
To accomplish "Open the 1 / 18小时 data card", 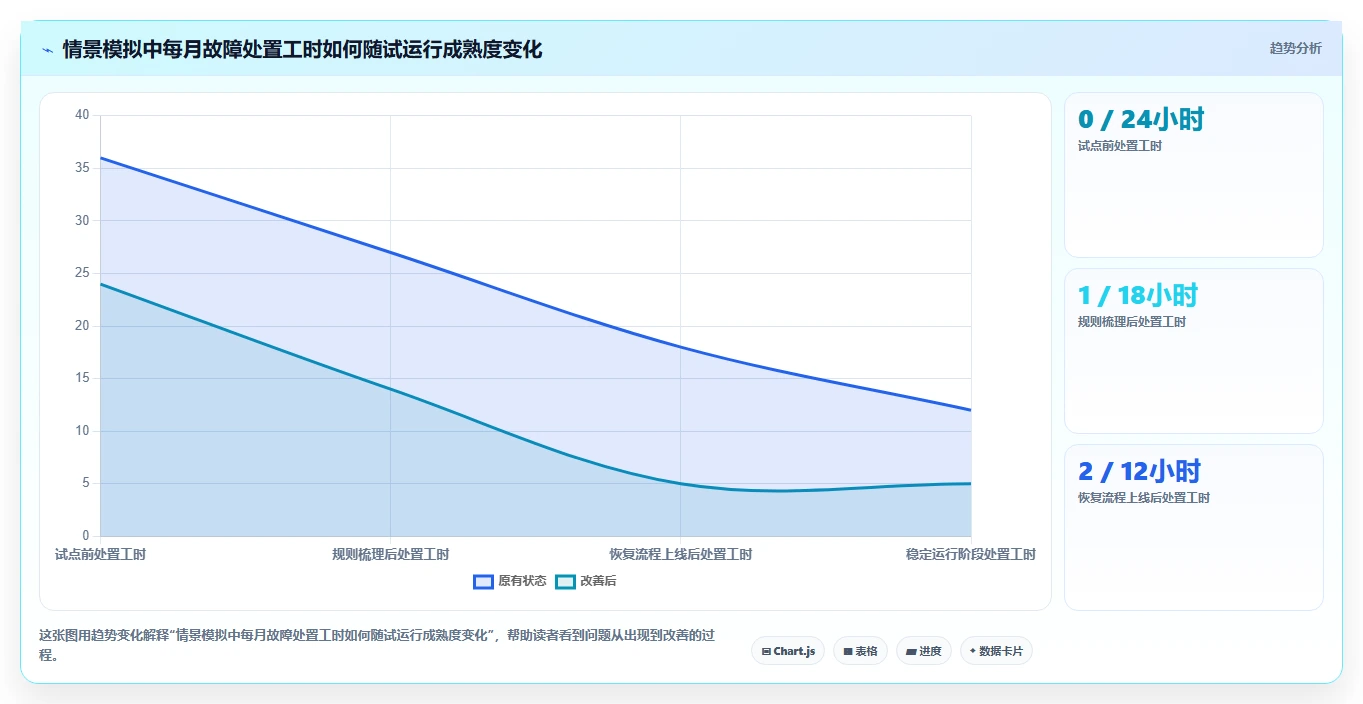I will (x=1193, y=351).
